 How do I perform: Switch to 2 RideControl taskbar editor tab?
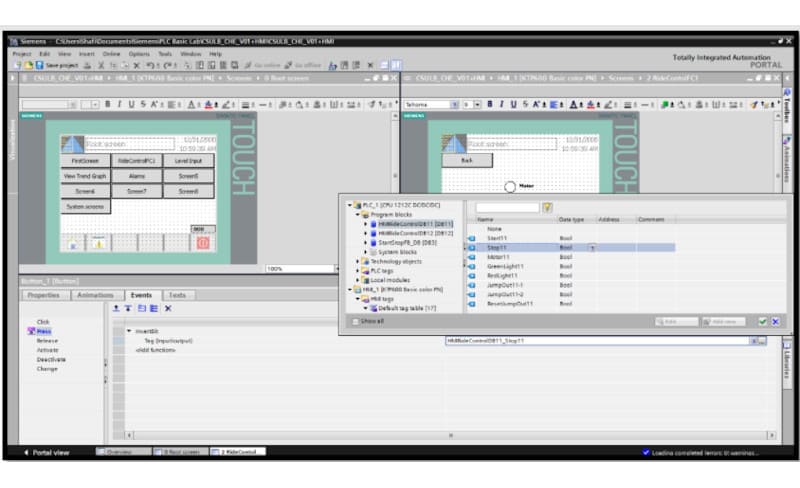pyautogui.click(x=238, y=452)
